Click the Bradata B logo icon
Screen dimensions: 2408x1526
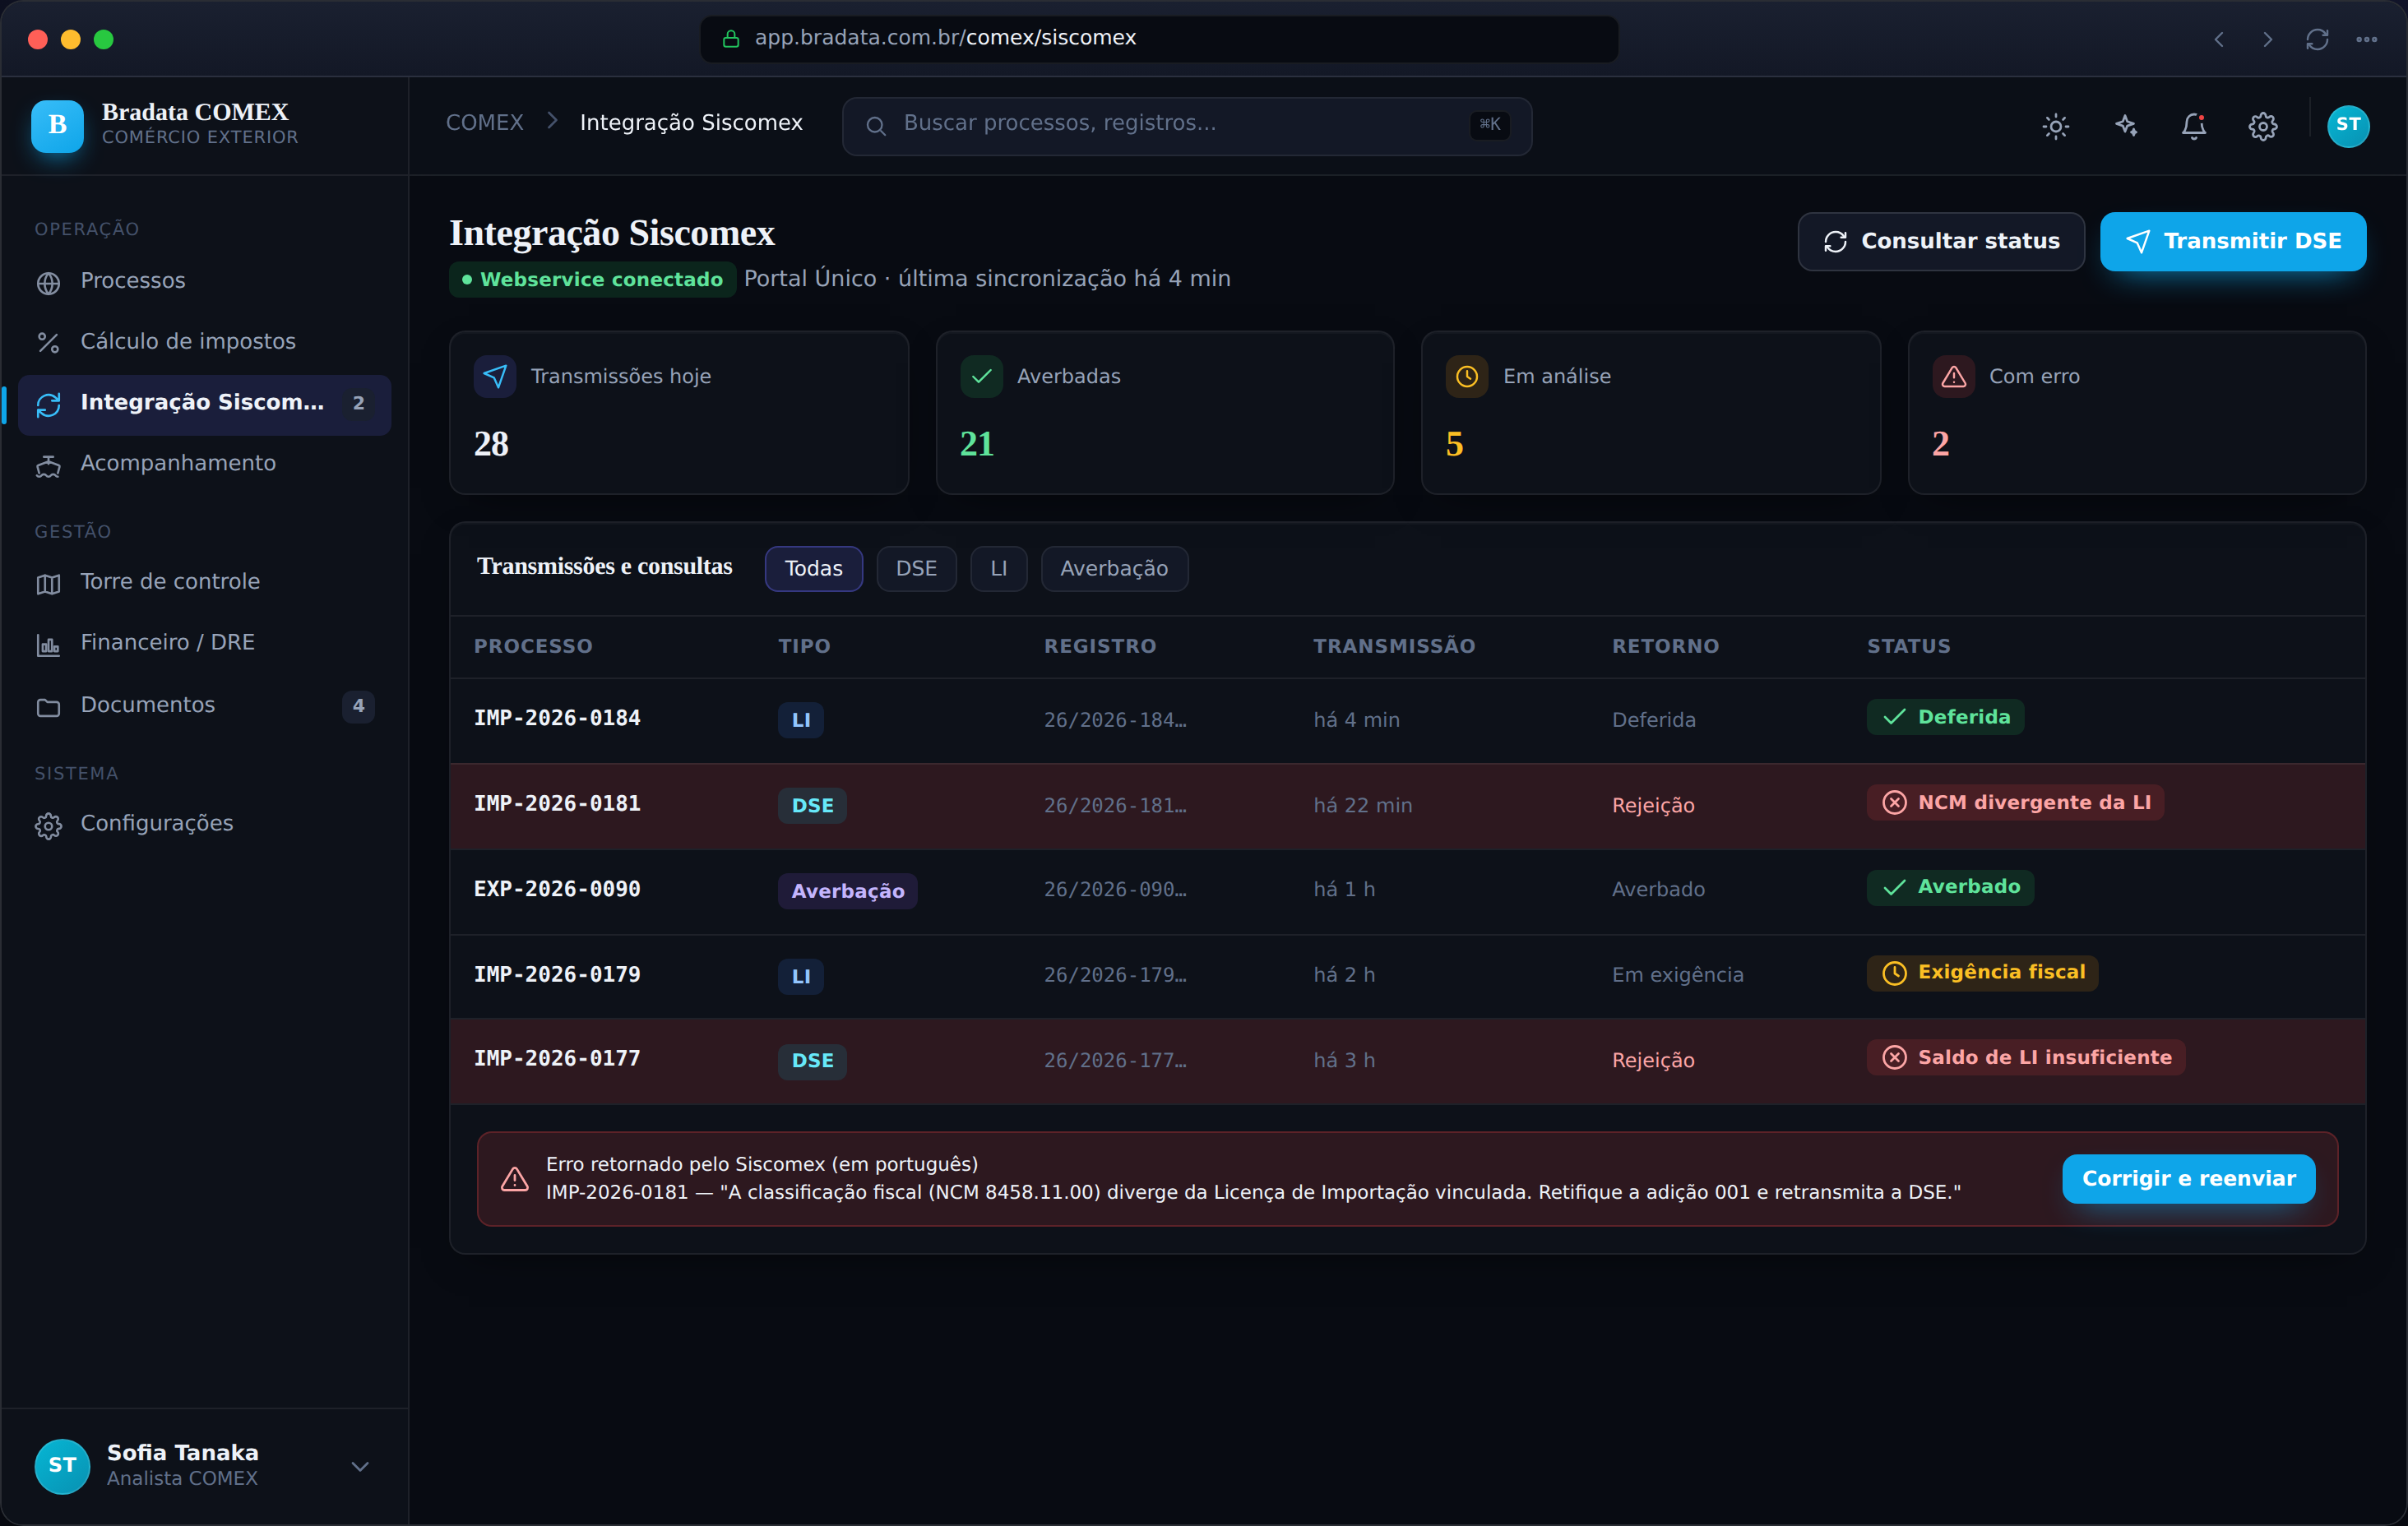pos(57,126)
